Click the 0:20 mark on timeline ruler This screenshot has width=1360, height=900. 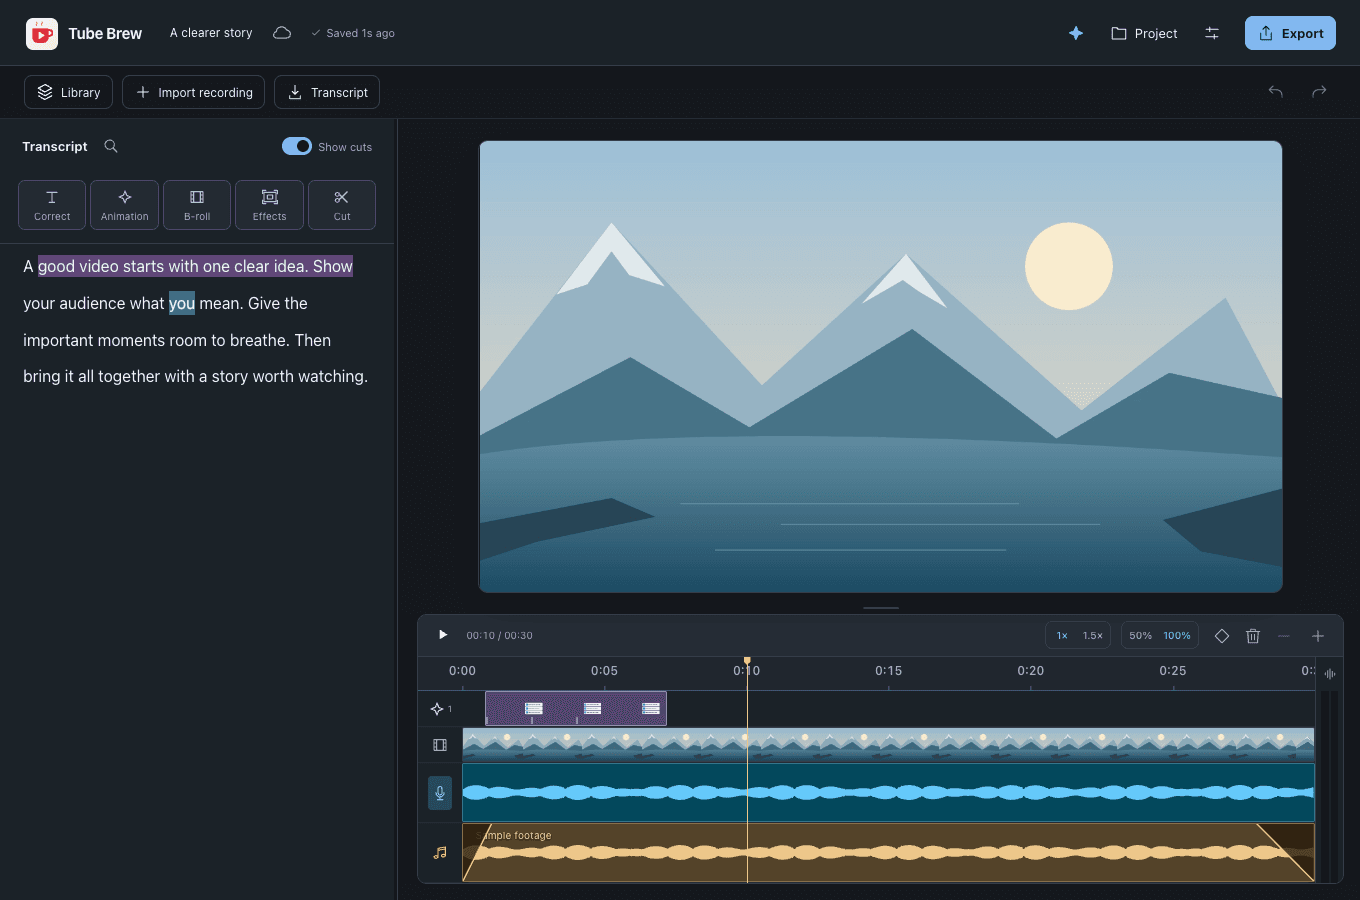click(1031, 671)
